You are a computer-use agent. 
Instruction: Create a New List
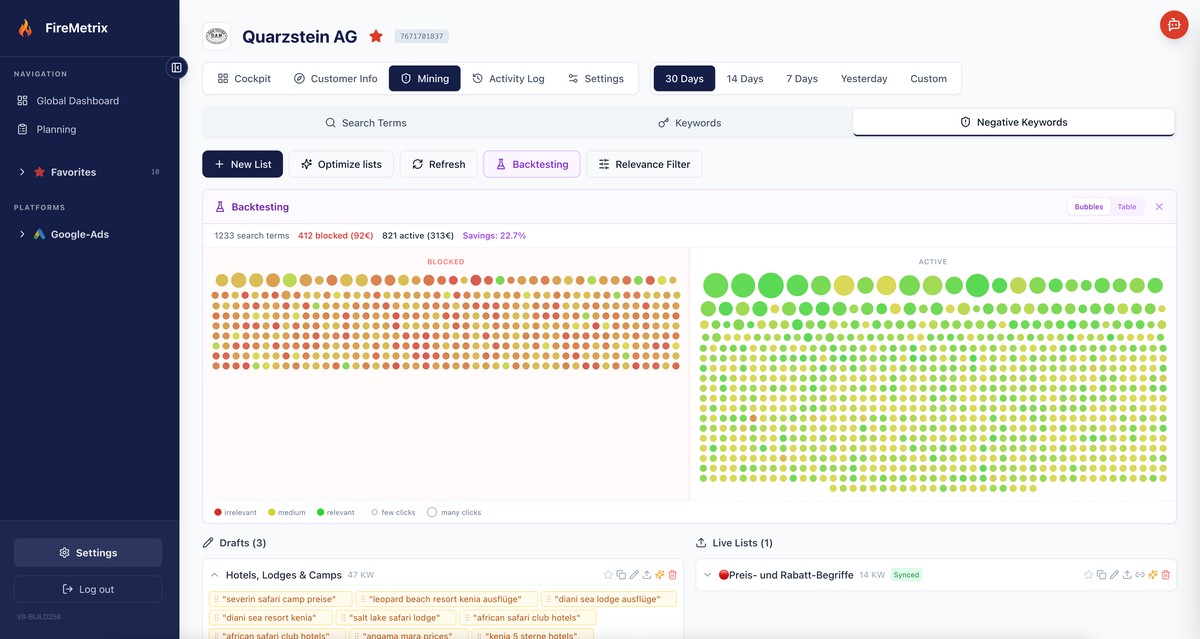pos(242,163)
